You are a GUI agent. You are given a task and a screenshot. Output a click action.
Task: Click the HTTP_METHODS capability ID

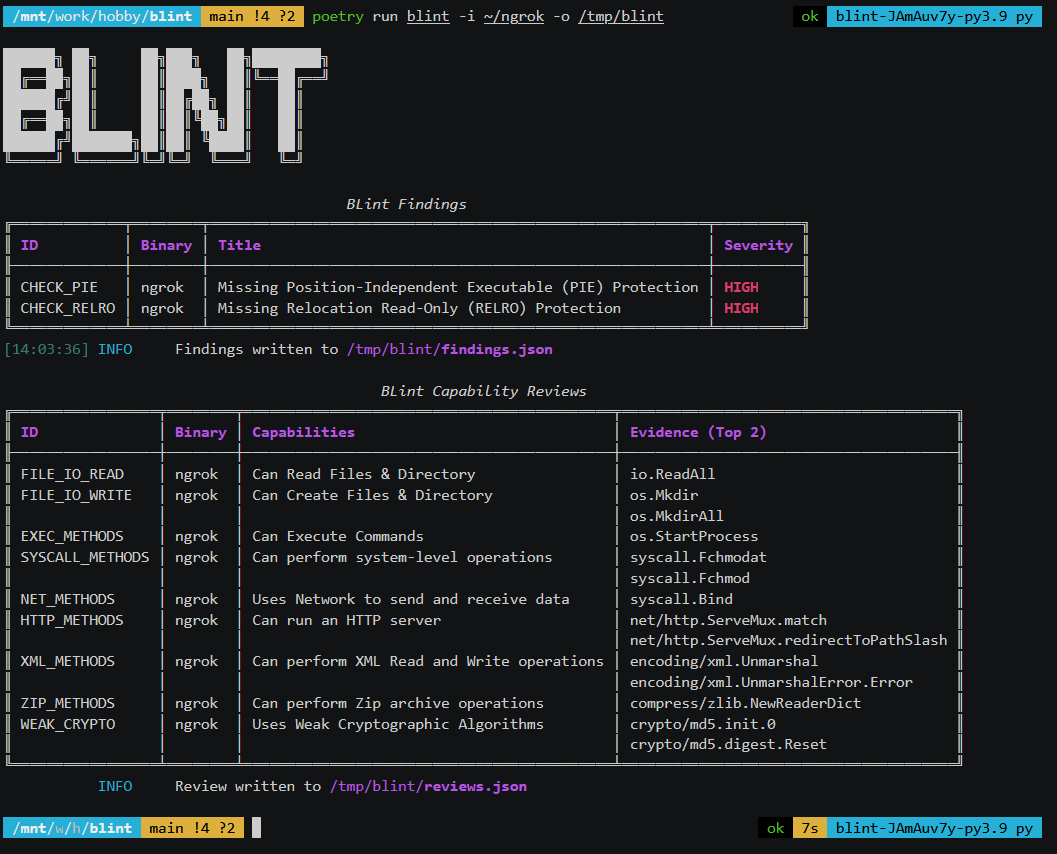(x=72, y=620)
